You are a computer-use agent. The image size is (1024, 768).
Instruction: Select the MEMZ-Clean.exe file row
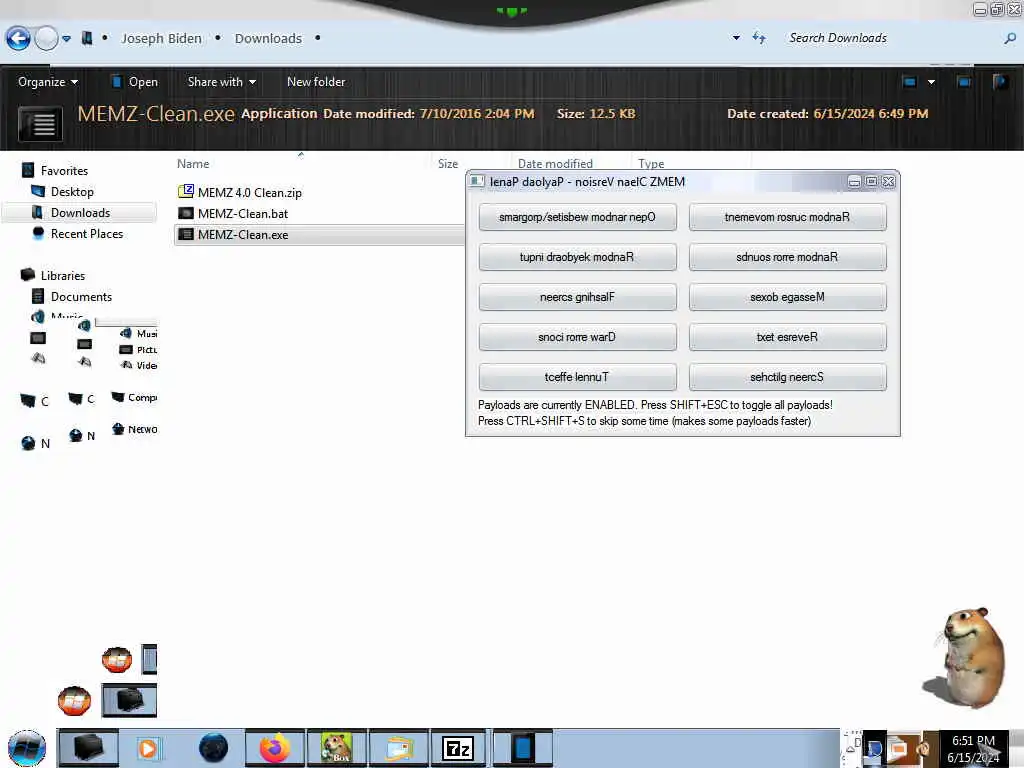(319, 234)
